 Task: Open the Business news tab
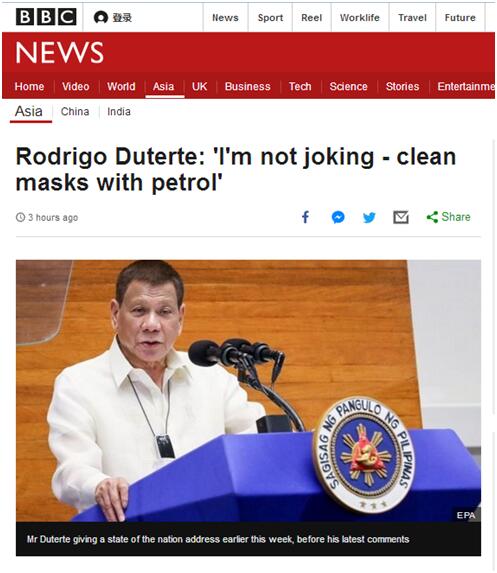point(247,87)
